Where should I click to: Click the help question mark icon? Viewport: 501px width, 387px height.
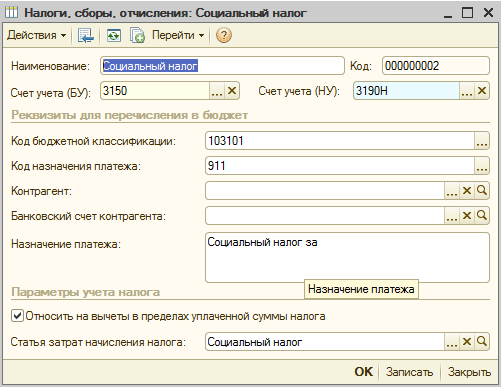click(224, 35)
